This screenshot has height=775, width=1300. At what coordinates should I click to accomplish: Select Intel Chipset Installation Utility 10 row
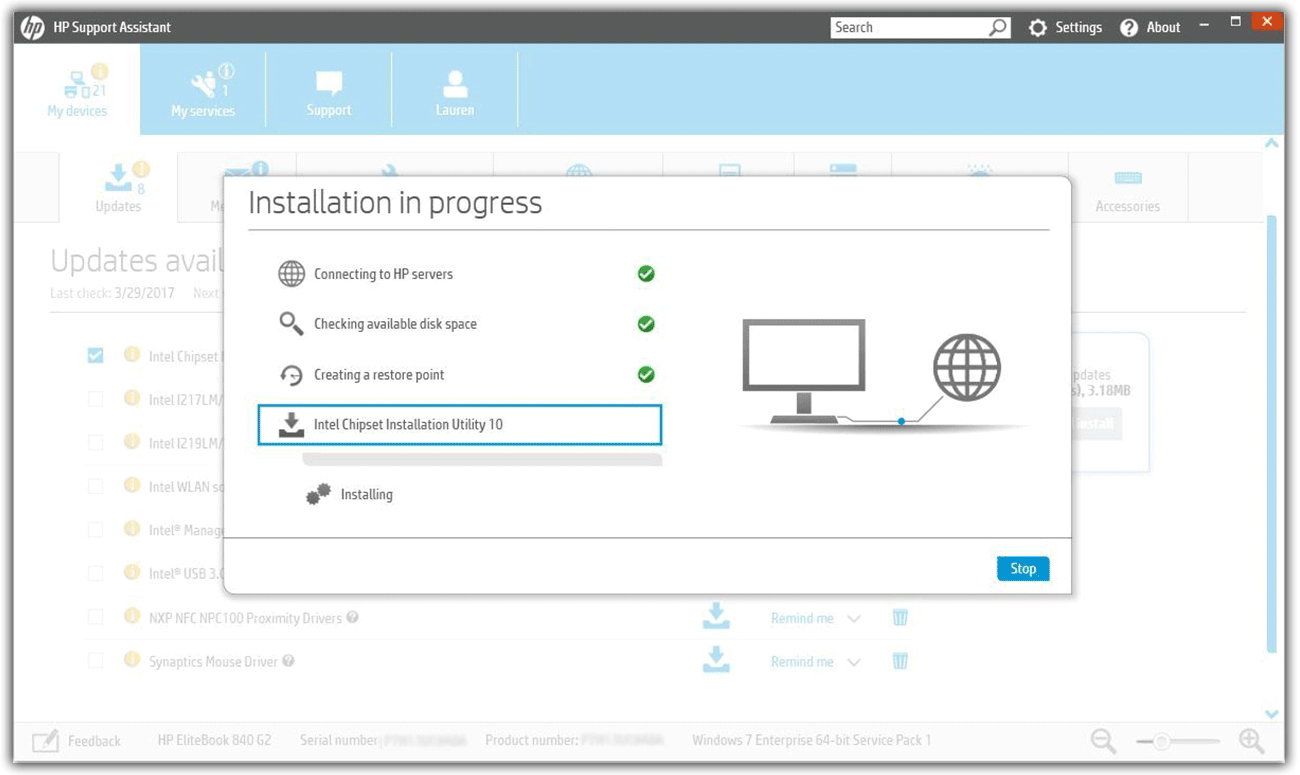tap(460, 425)
